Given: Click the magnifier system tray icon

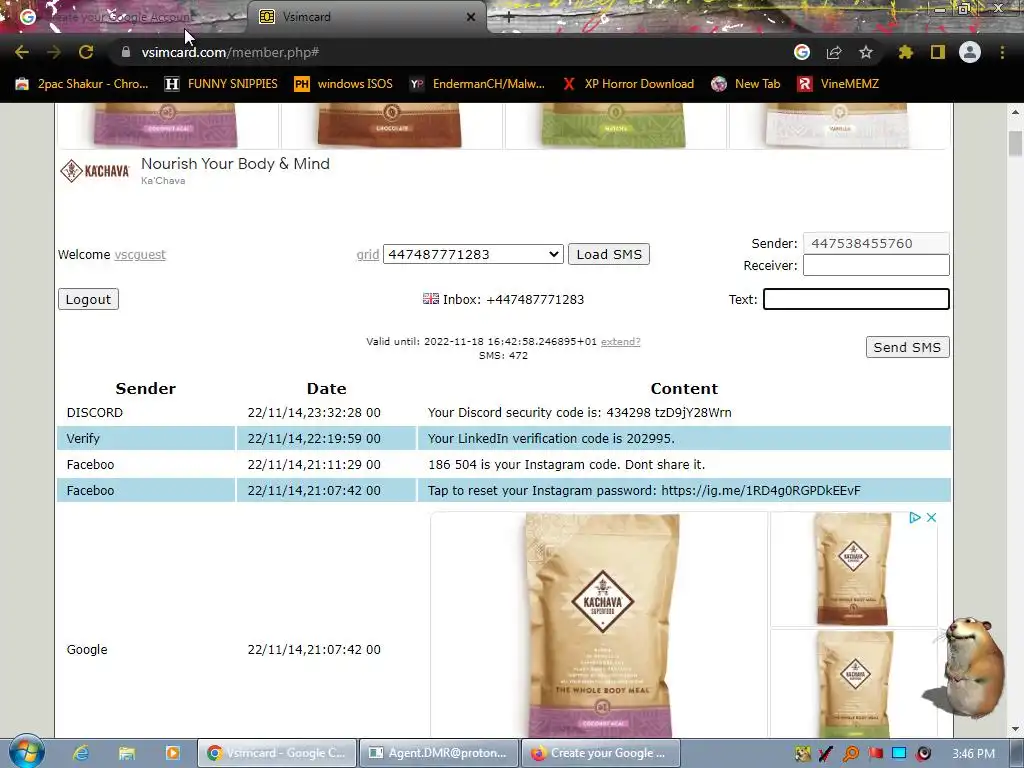Looking at the screenshot, I should click(x=851, y=754).
